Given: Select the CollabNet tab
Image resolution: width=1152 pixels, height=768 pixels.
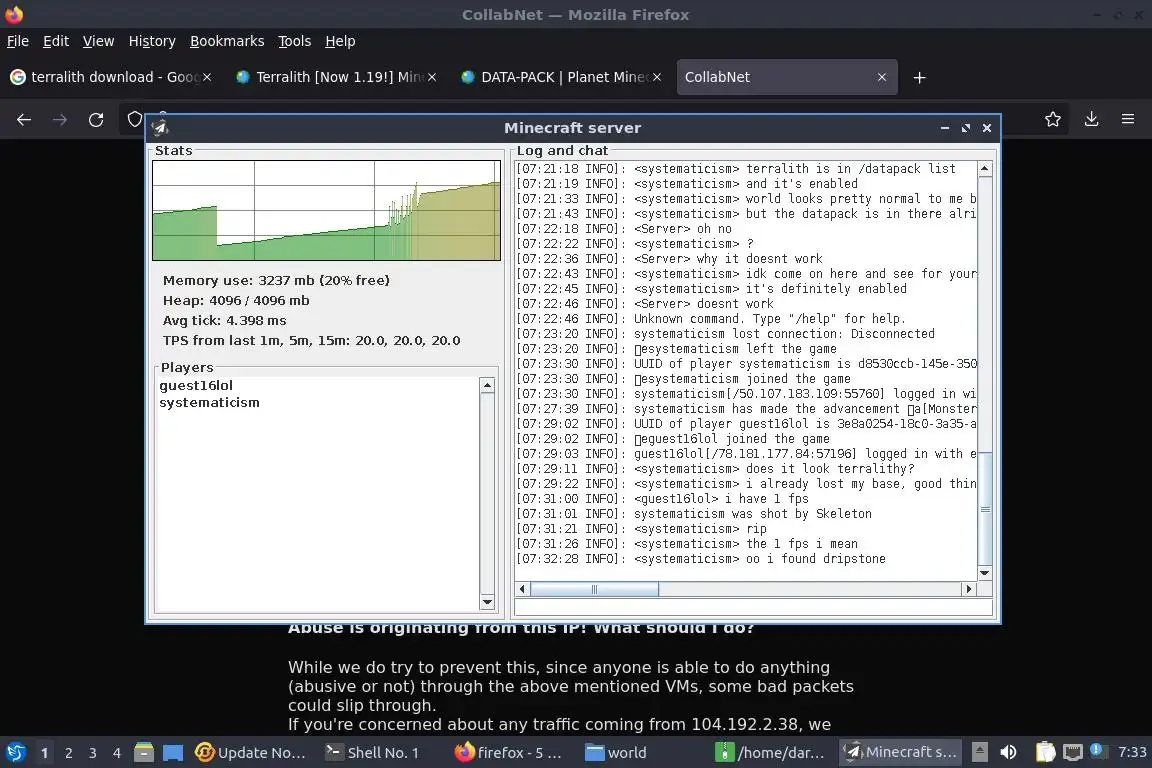Looking at the screenshot, I should click(x=786, y=77).
